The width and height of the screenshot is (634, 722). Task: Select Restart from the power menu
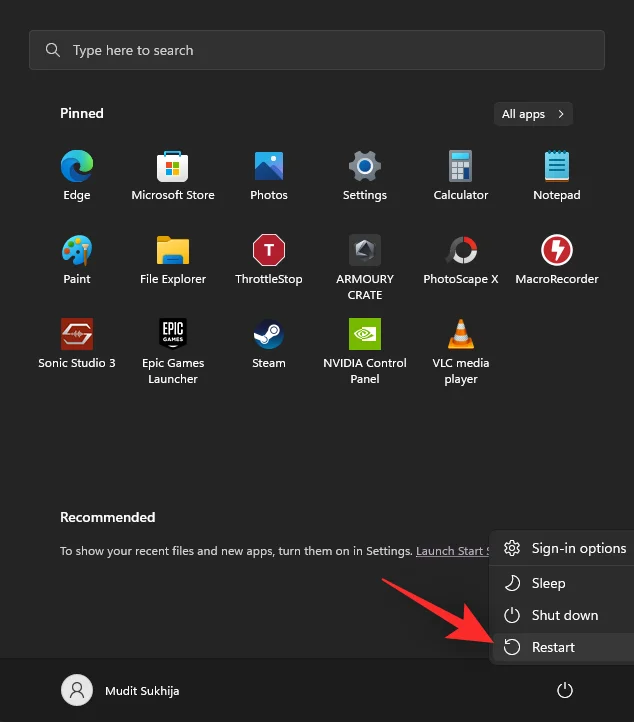[554, 647]
